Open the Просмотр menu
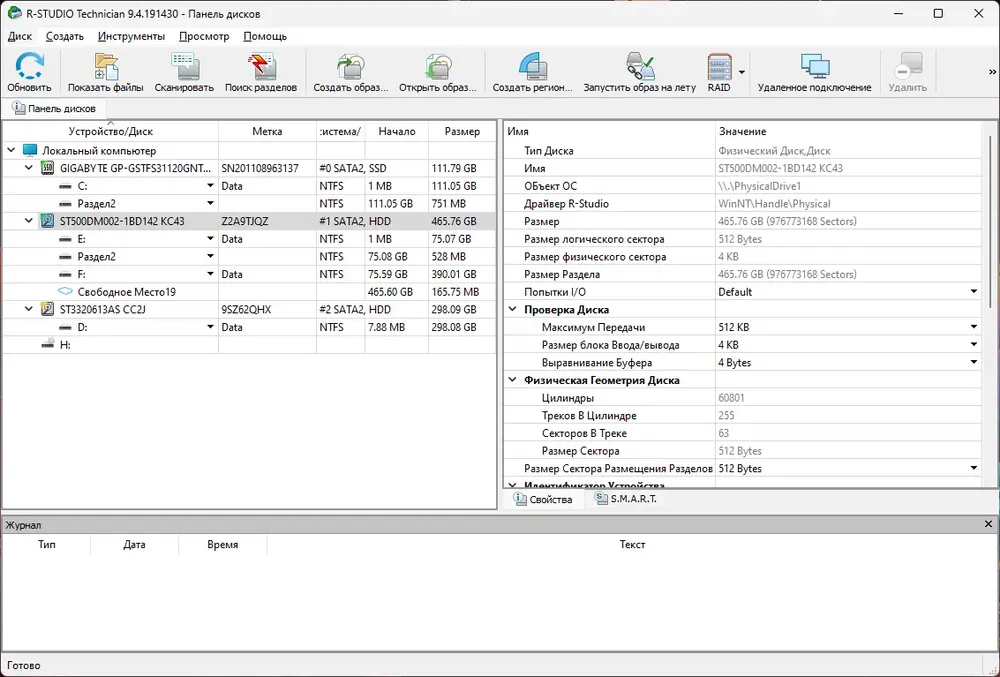Viewport: 1000px width, 677px height. pyautogui.click(x=204, y=36)
